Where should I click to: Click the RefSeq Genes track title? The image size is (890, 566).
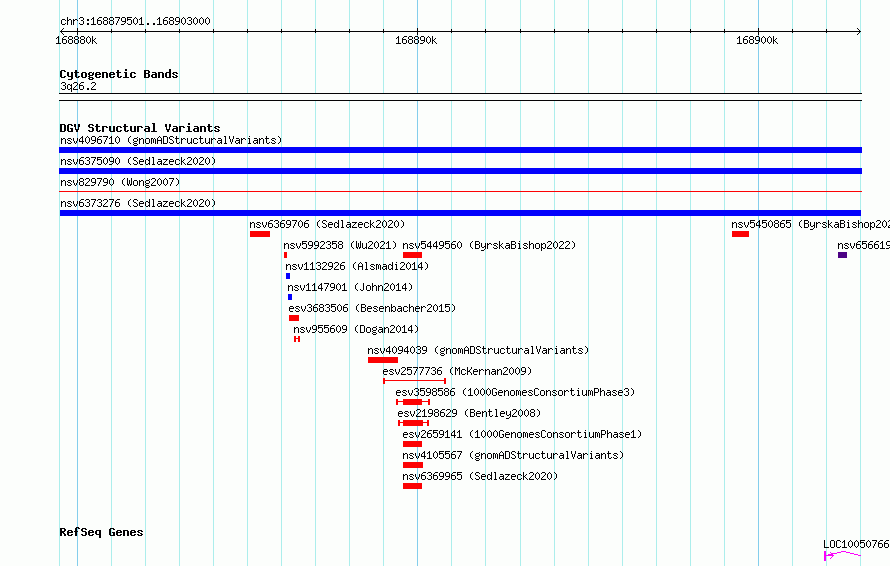pyautogui.click(x=101, y=532)
